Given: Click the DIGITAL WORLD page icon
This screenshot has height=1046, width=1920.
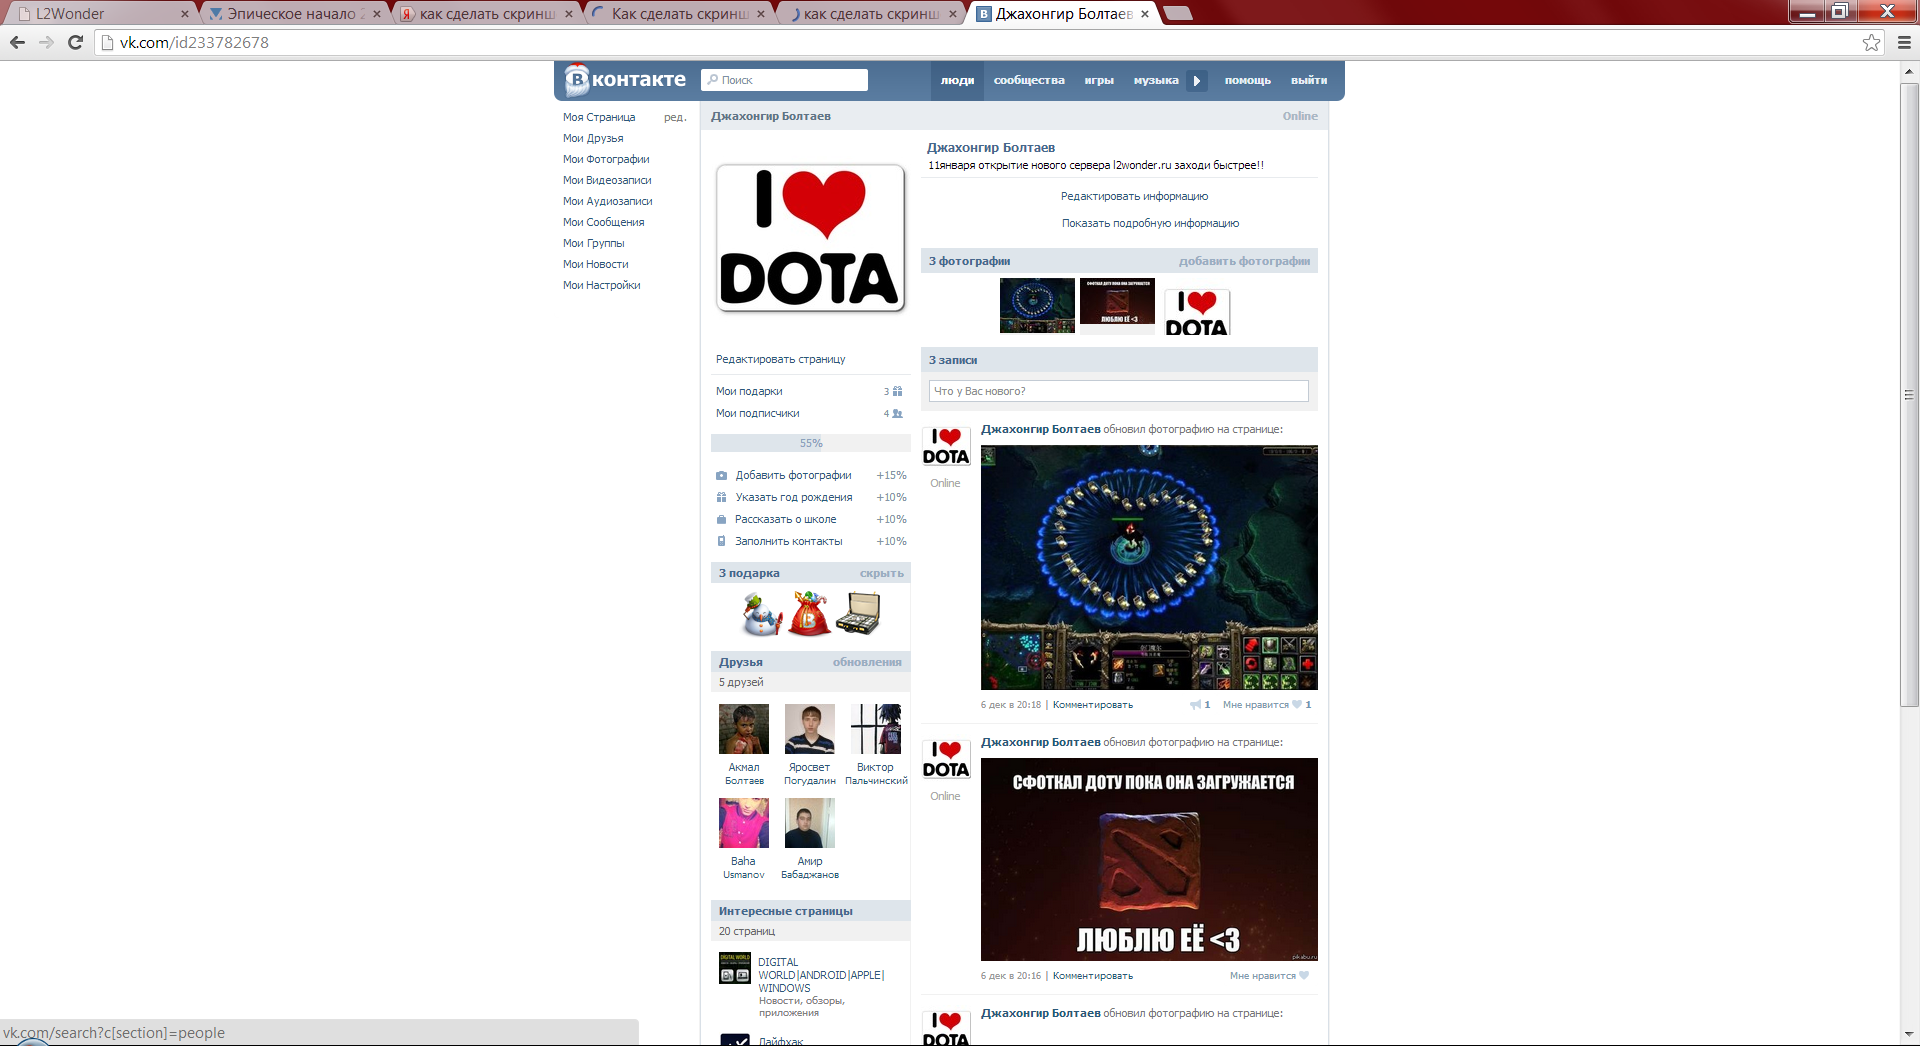Looking at the screenshot, I should [x=735, y=968].
